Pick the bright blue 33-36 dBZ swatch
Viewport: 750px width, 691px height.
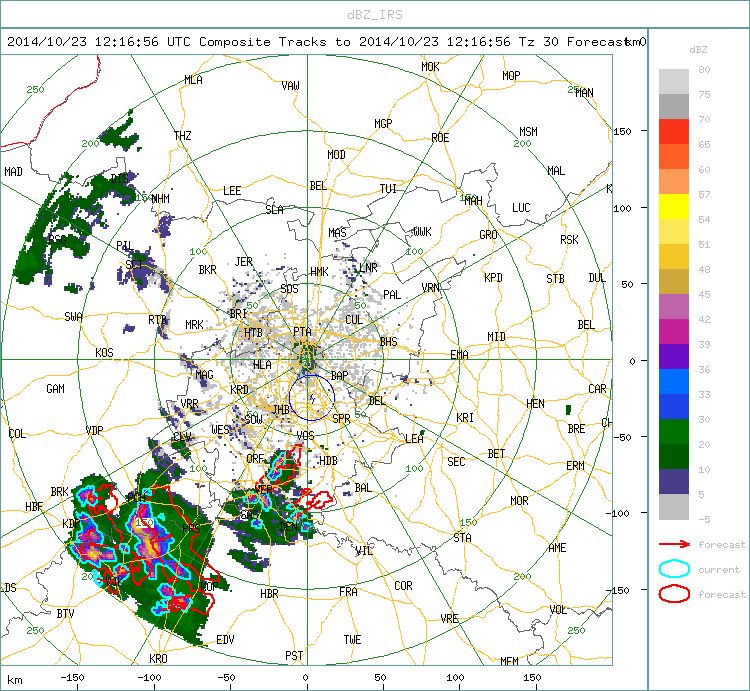click(673, 381)
